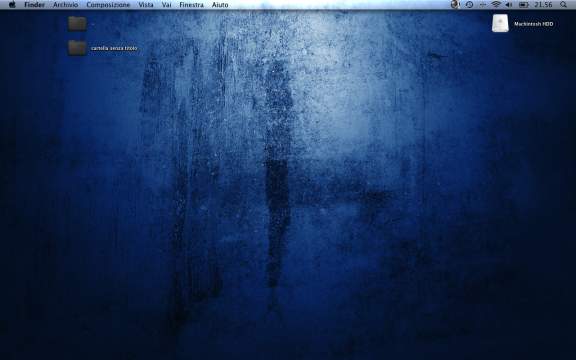
Task: Open the Aiuto menu
Action: click(220, 5)
